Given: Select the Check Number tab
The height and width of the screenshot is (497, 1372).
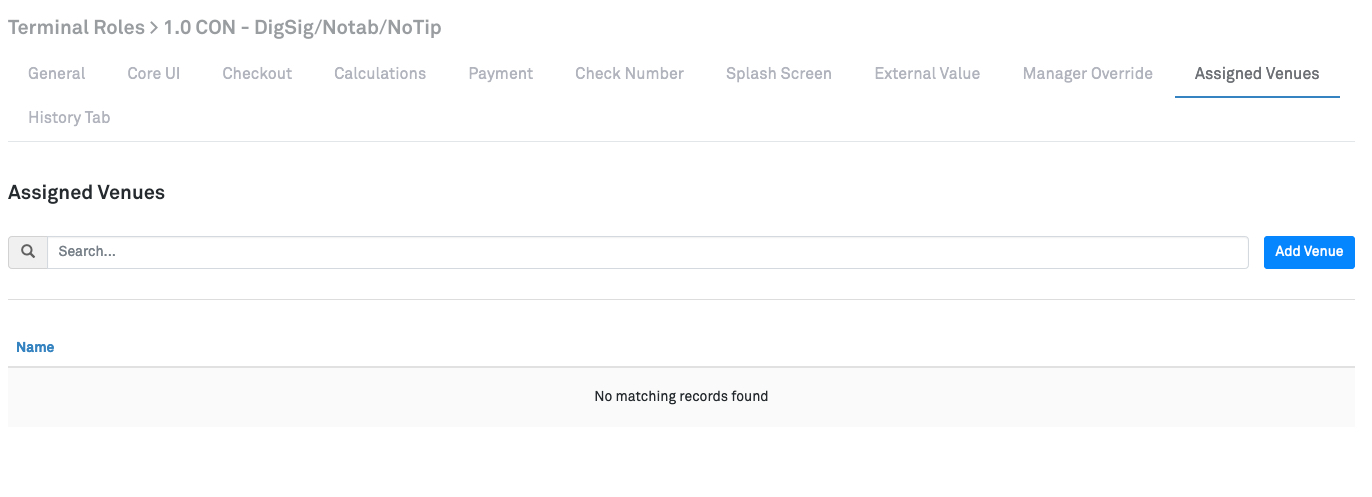Looking at the screenshot, I should pos(630,73).
